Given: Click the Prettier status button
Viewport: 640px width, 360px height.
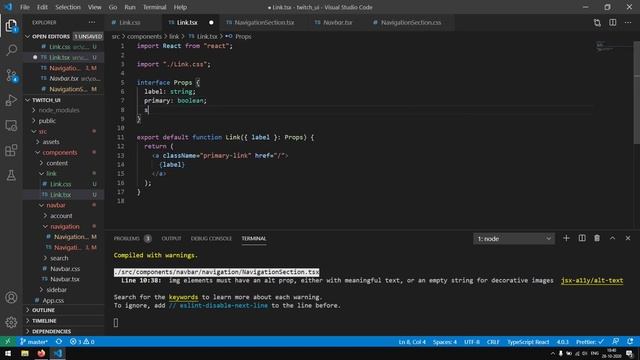Looking at the screenshot, I should point(590,342).
